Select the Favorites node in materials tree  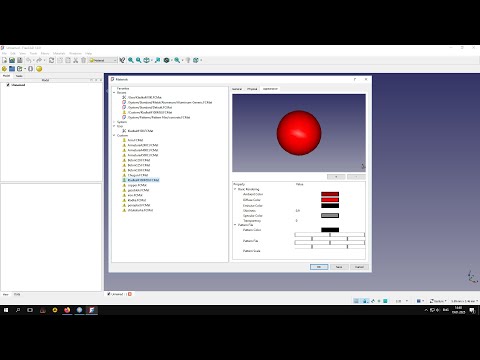(x=123, y=88)
